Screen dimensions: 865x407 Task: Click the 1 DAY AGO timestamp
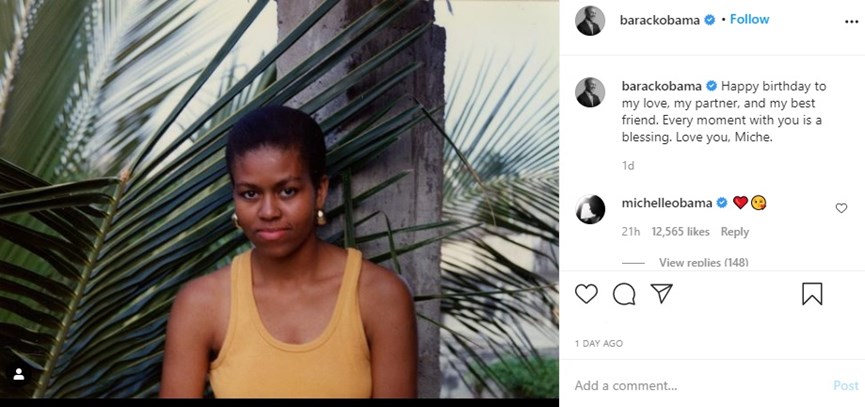[x=599, y=343]
